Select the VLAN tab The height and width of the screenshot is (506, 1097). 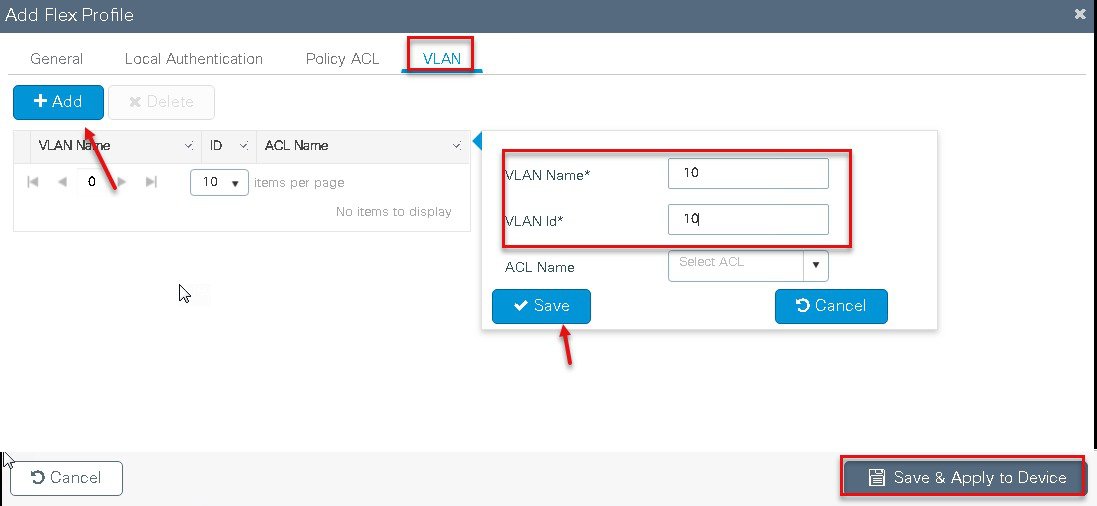(441, 59)
